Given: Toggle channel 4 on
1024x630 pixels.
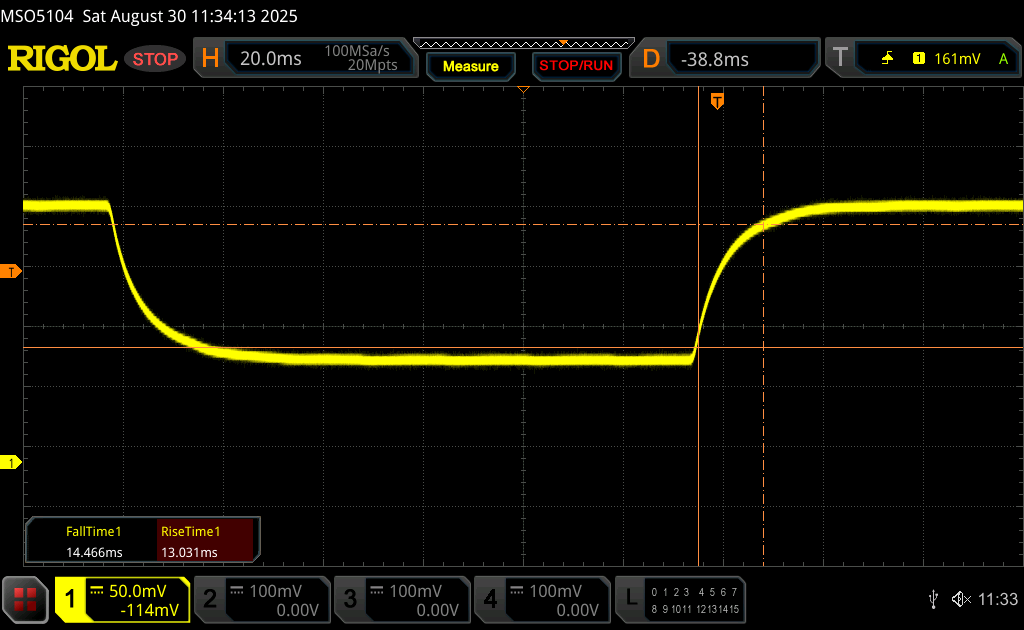Looking at the screenshot, I should (490, 599).
